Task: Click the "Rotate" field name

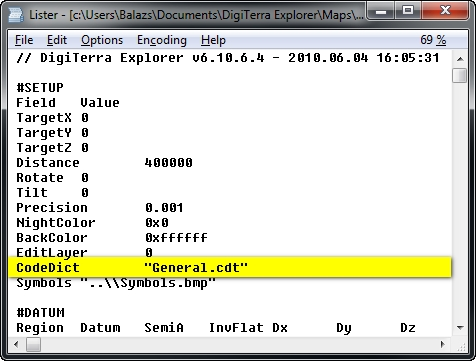Action: 40,178
